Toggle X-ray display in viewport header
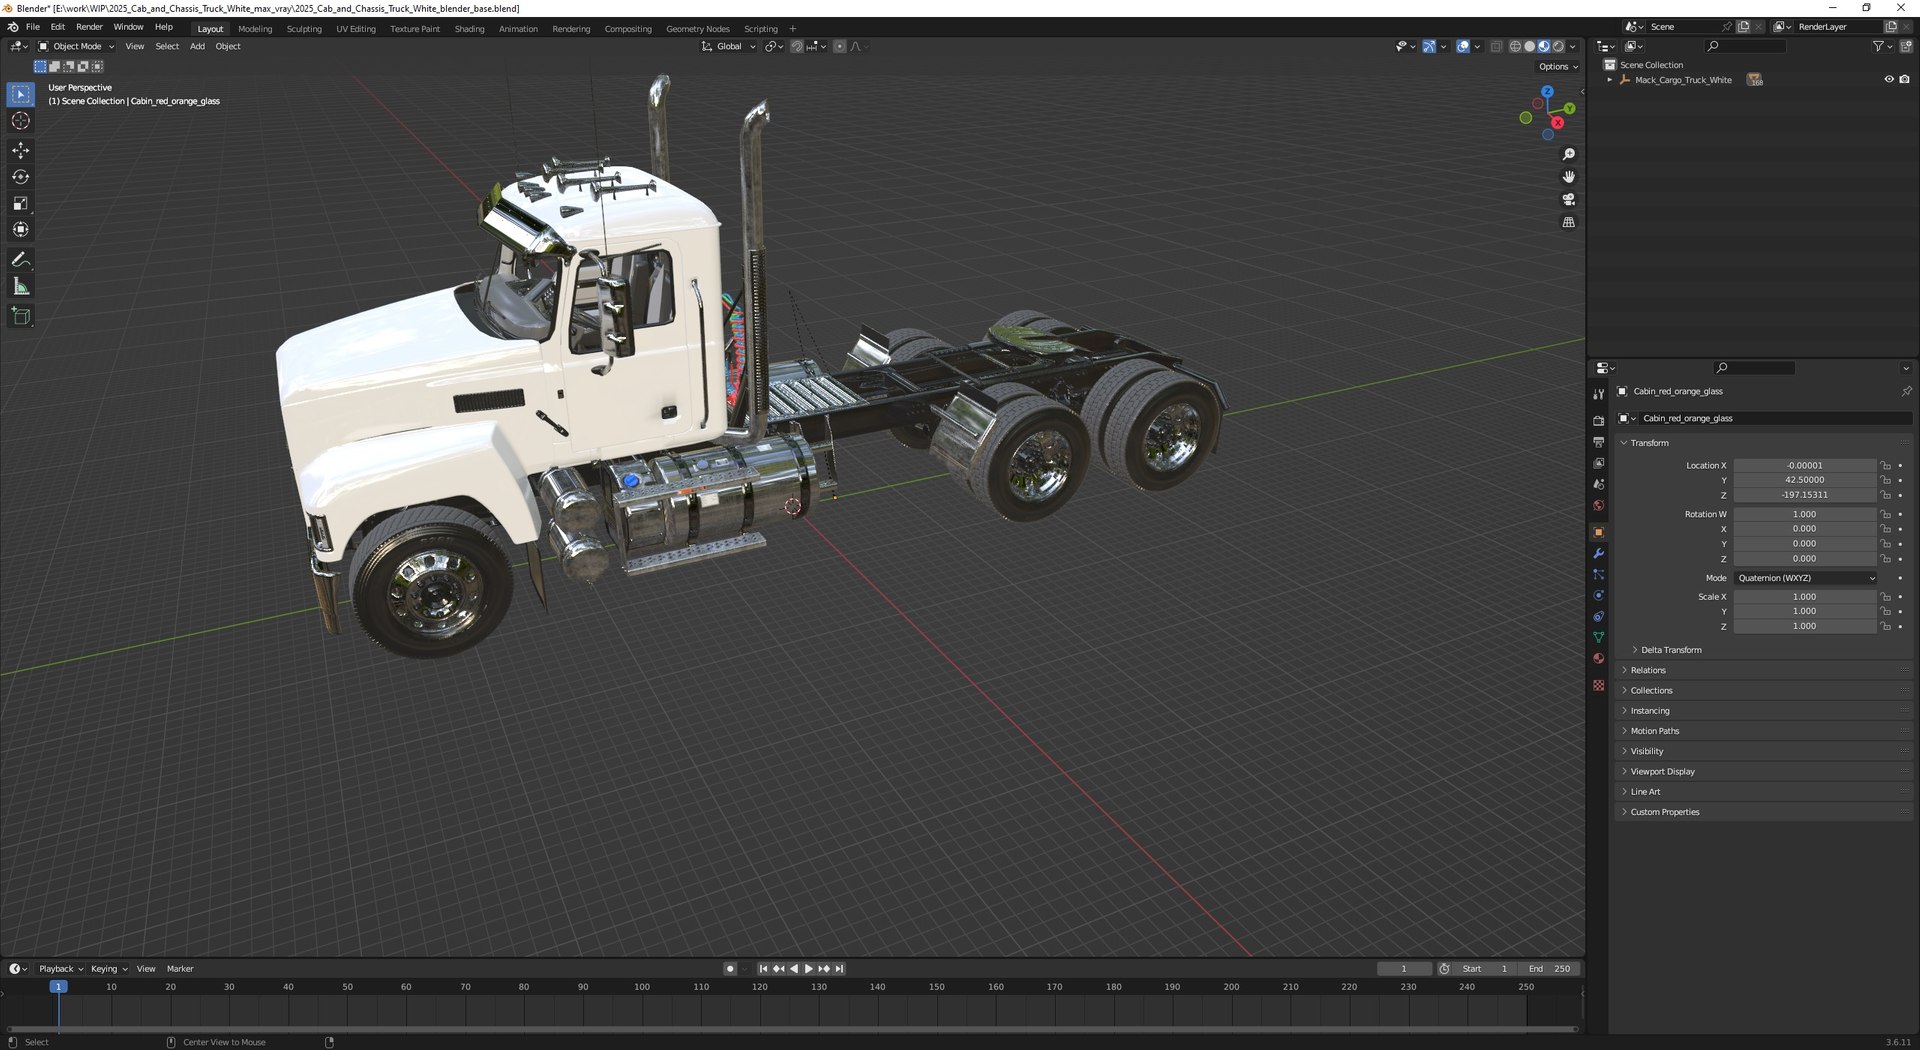The image size is (1920, 1050). point(1496,47)
